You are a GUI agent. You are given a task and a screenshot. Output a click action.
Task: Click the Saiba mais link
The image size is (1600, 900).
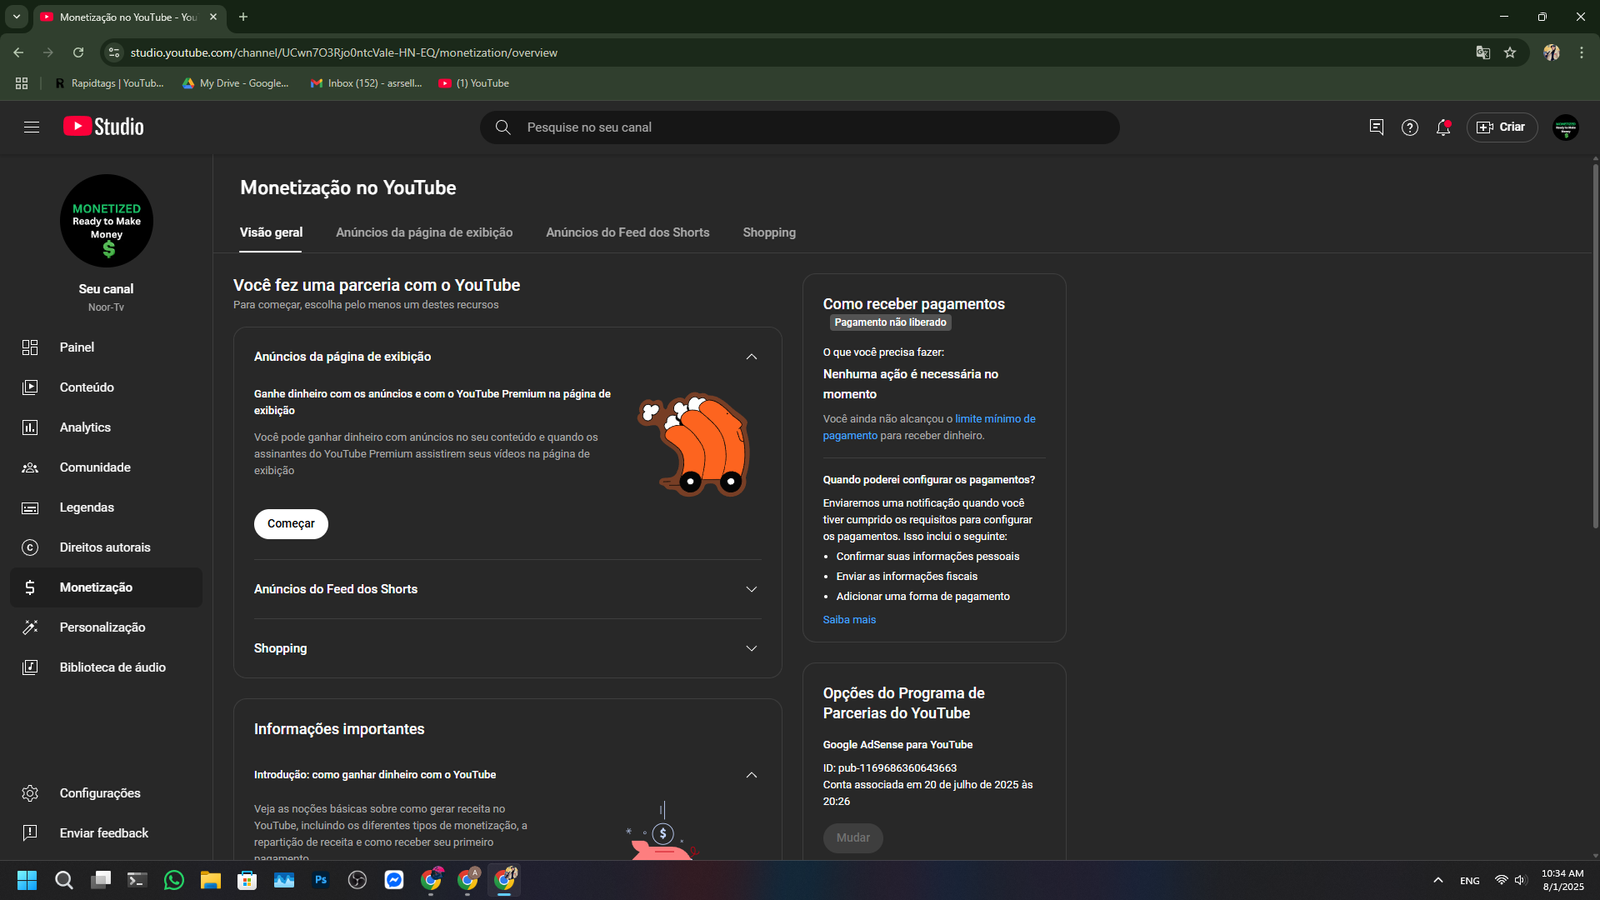849,620
